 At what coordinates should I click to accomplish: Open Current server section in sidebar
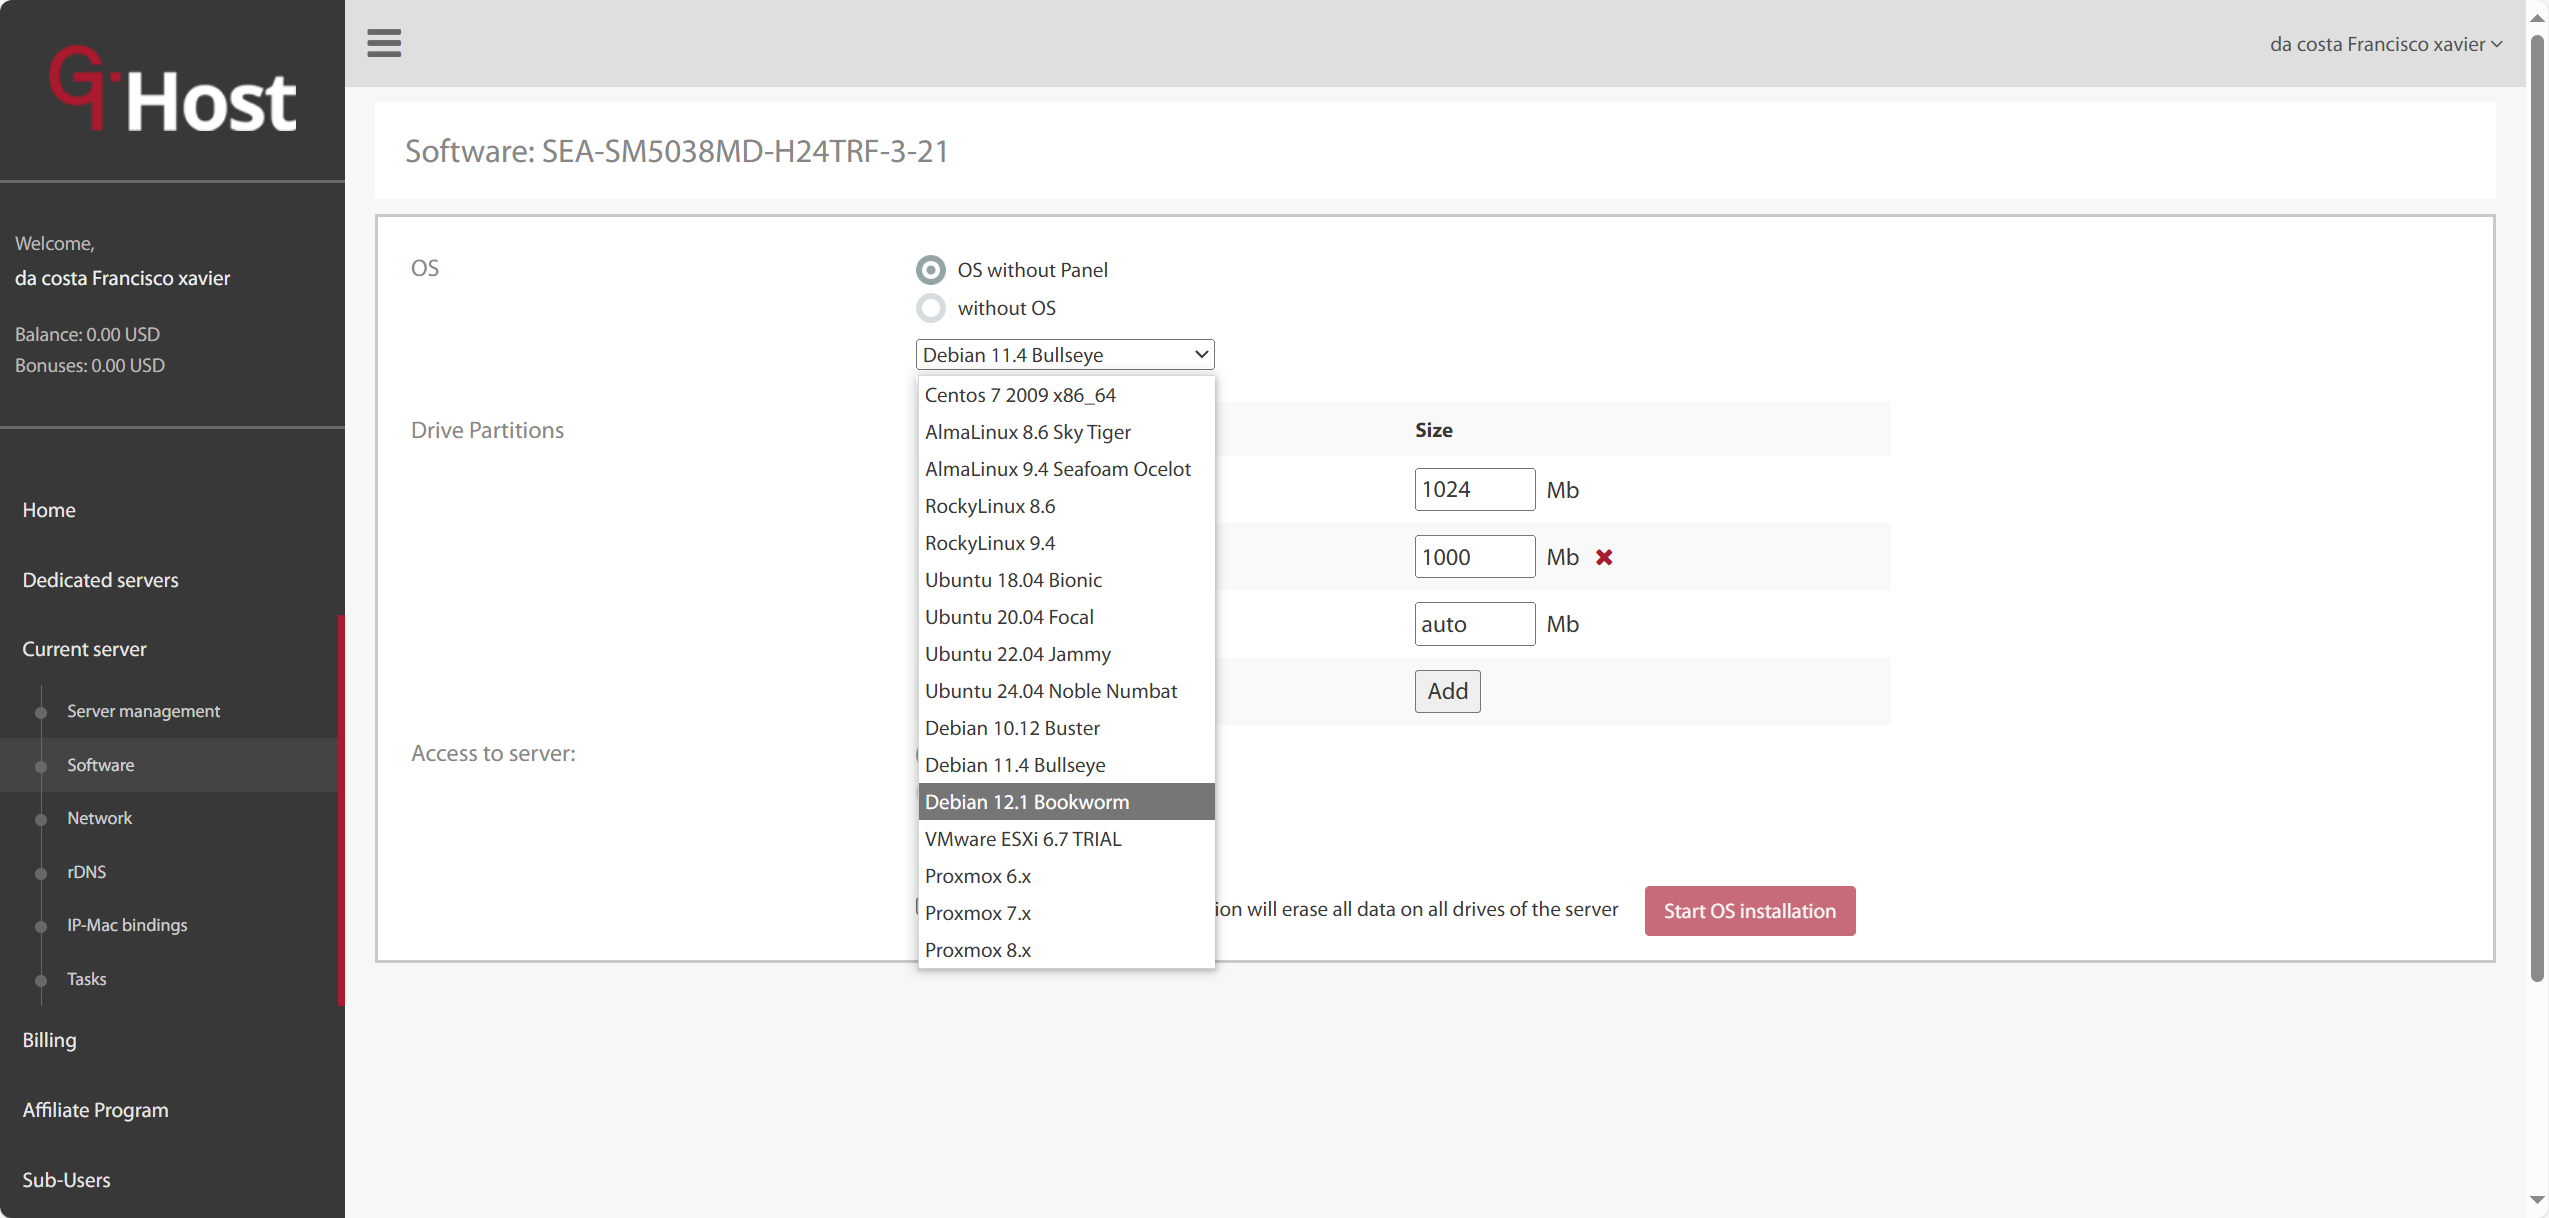(x=84, y=649)
